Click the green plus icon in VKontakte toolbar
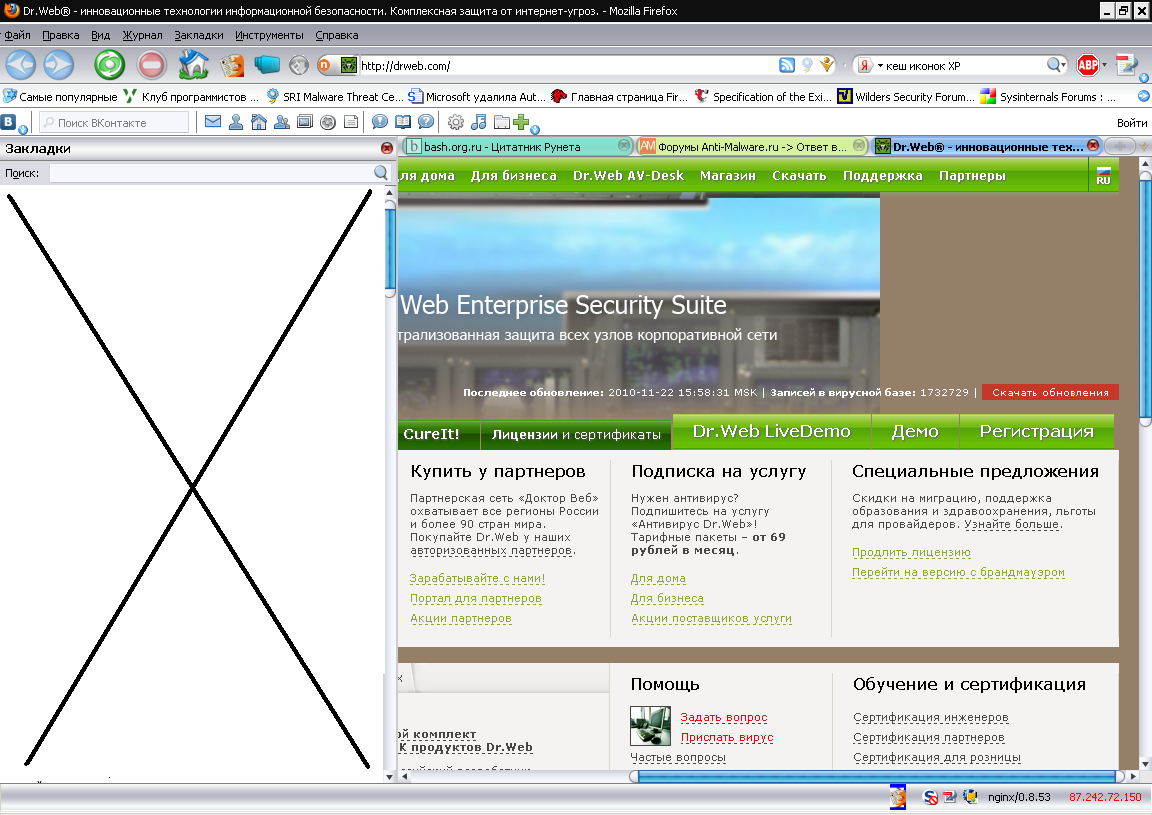Image resolution: width=1152 pixels, height=815 pixels. click(521, 121)
